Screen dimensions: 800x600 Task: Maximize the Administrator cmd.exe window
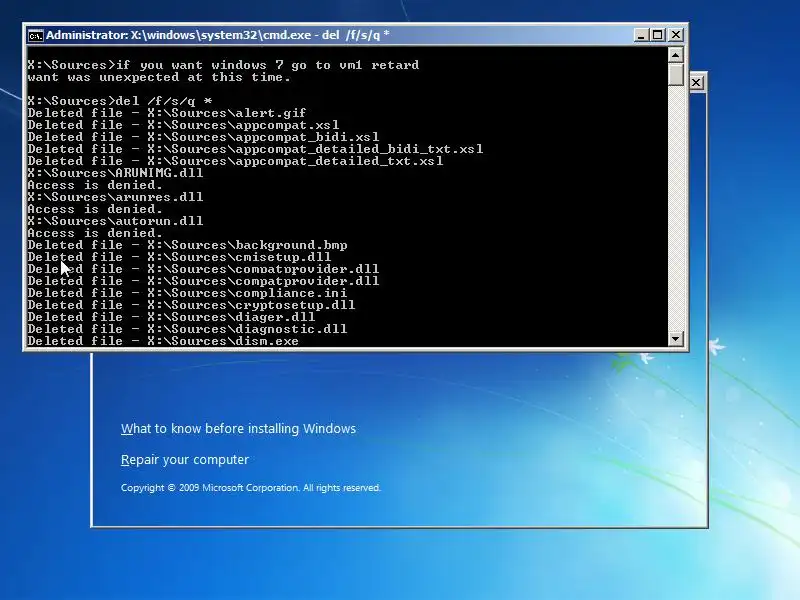click(658, 35)
